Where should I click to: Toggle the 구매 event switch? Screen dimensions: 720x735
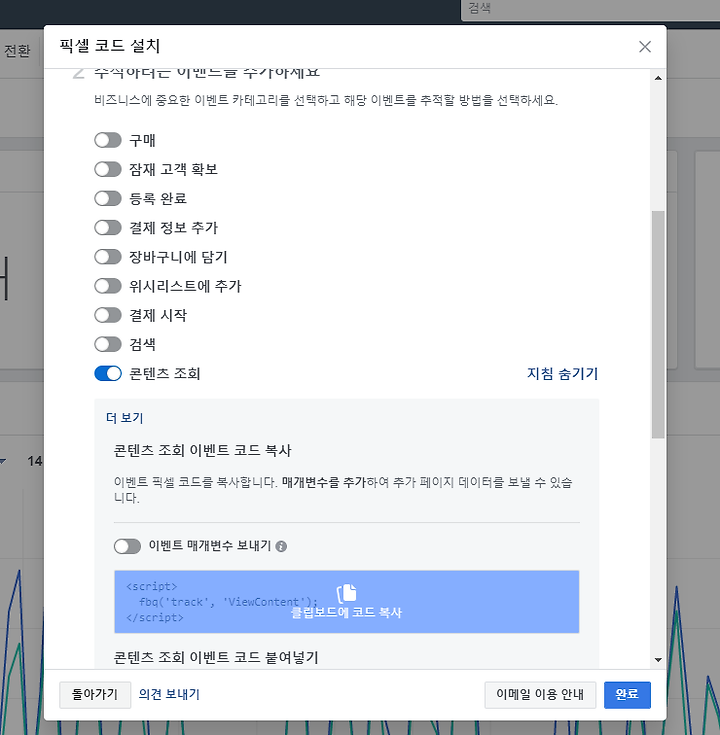pos(108,140)
